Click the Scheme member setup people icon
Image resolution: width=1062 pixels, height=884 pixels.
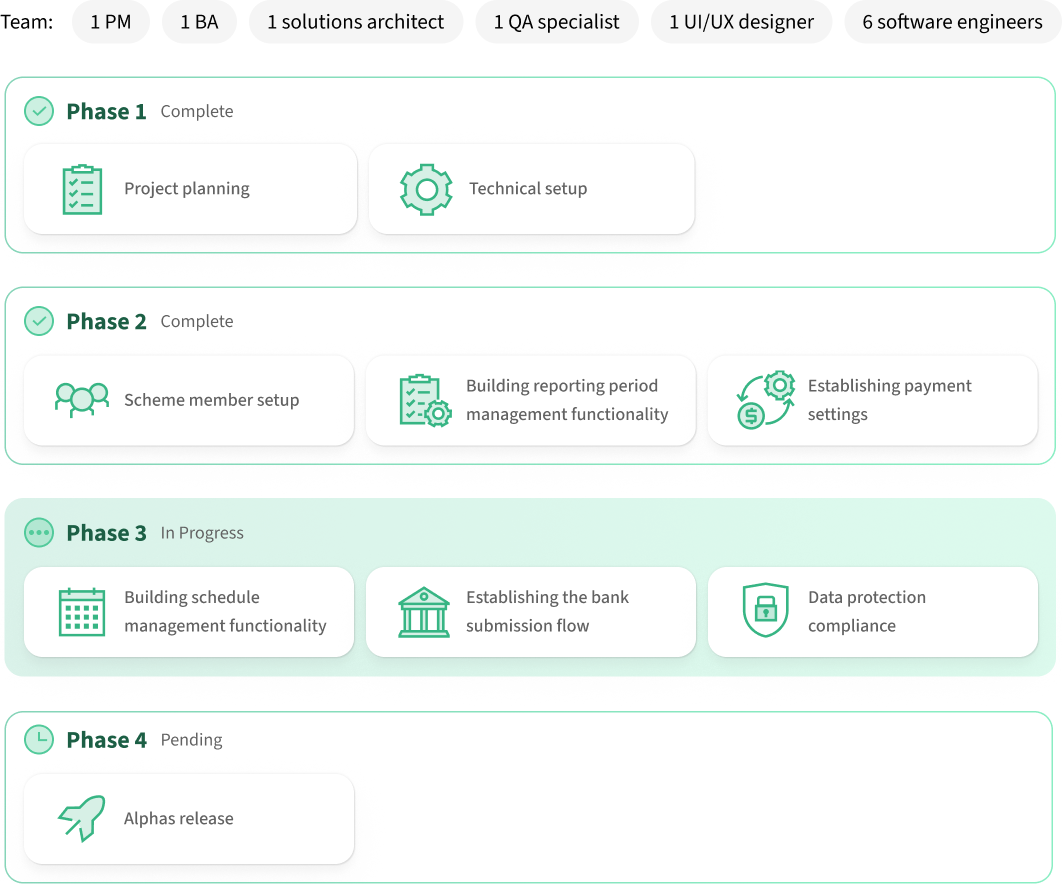tap(82, 400)
